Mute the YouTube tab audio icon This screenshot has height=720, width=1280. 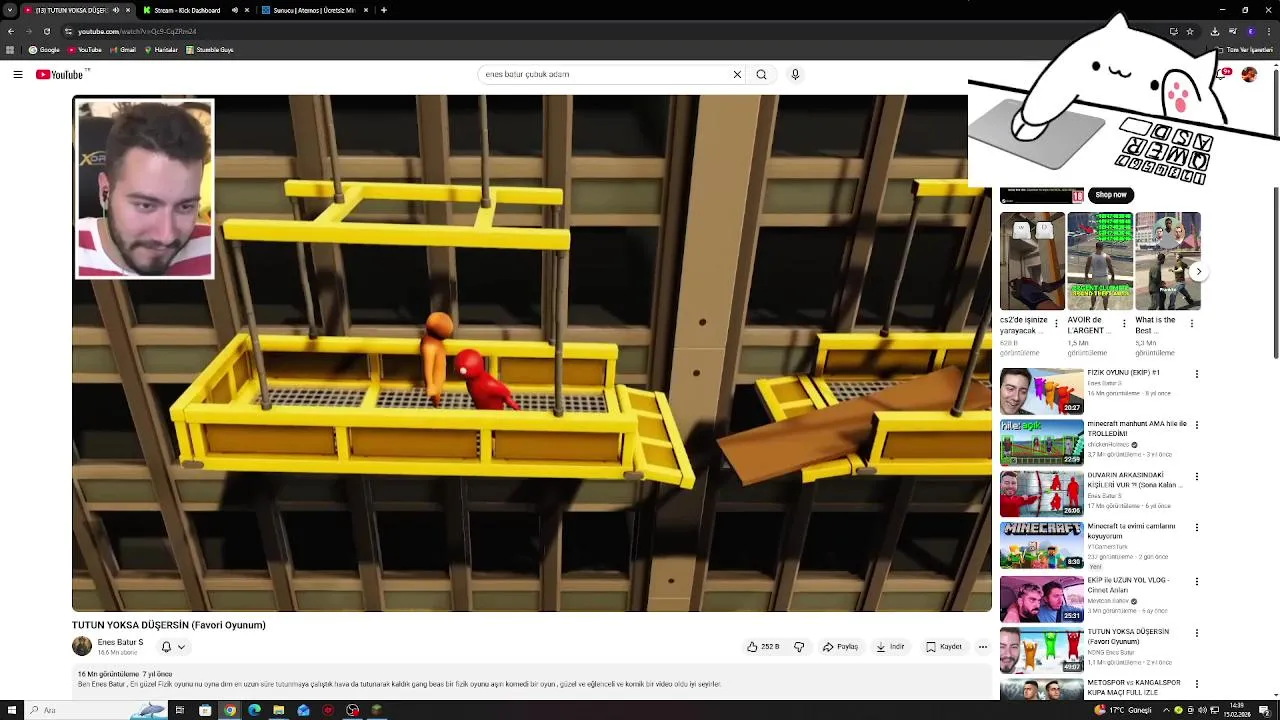coord(115,10)
